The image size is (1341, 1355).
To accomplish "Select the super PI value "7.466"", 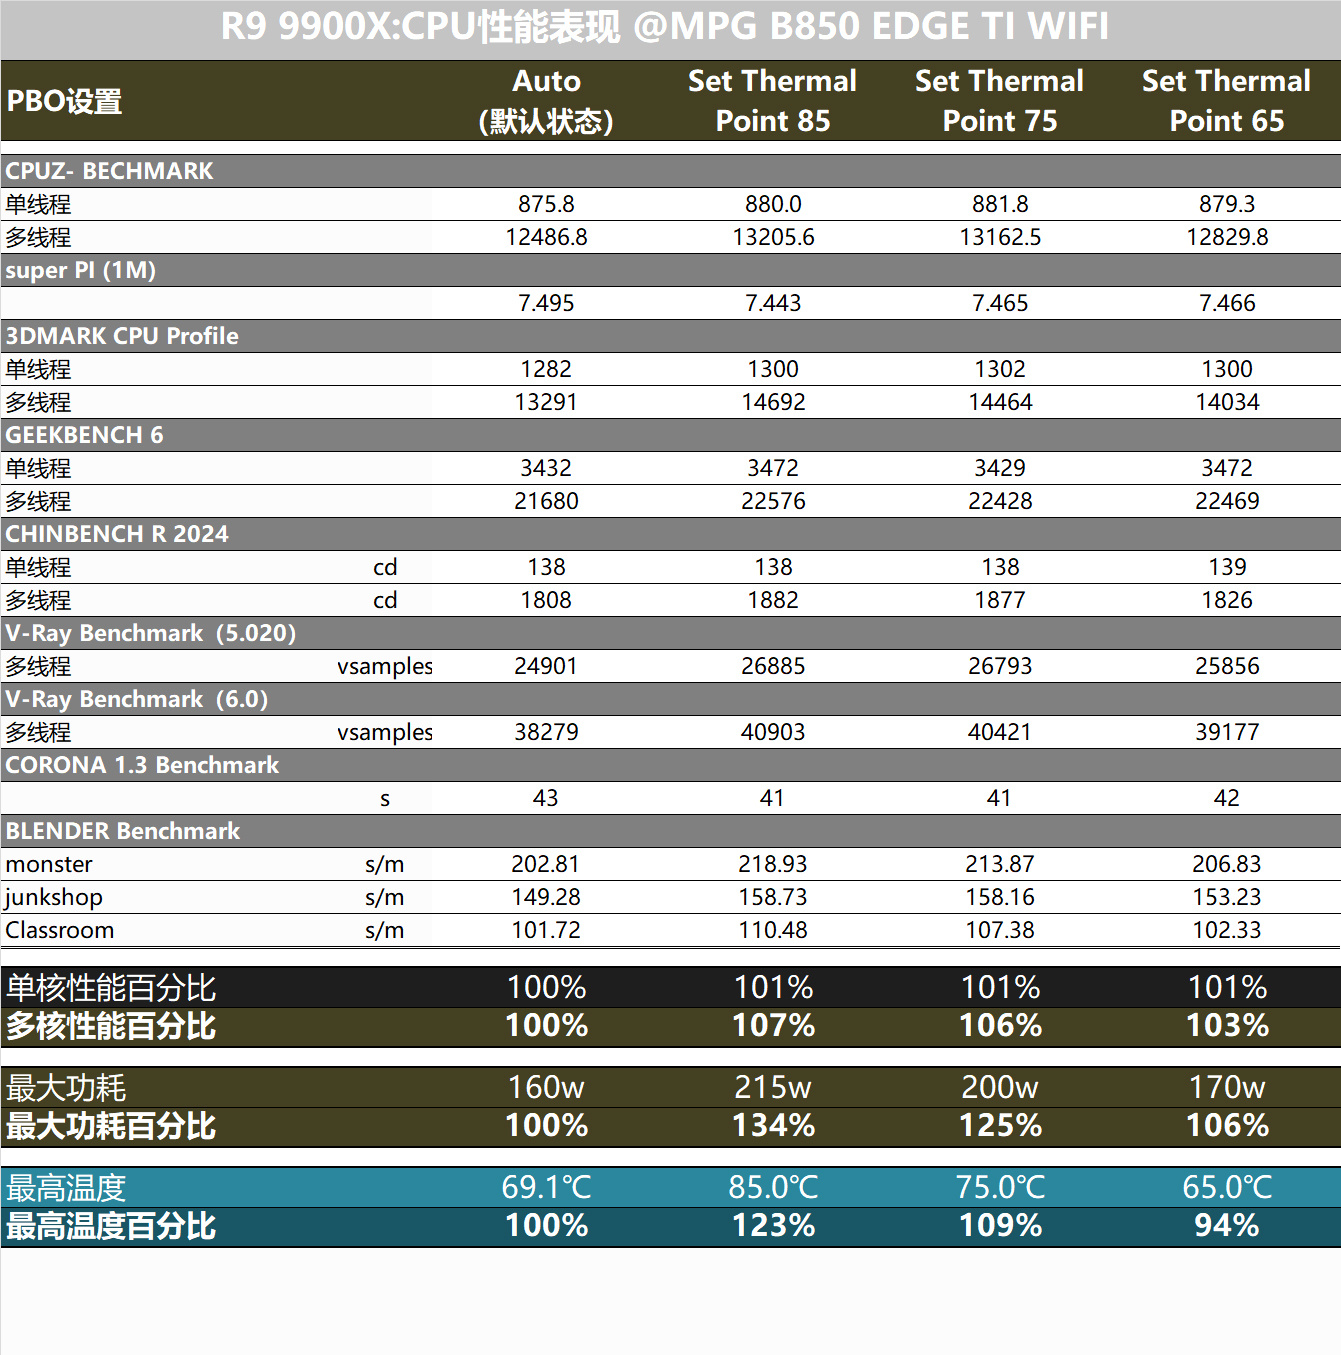I will (1227, 303).
